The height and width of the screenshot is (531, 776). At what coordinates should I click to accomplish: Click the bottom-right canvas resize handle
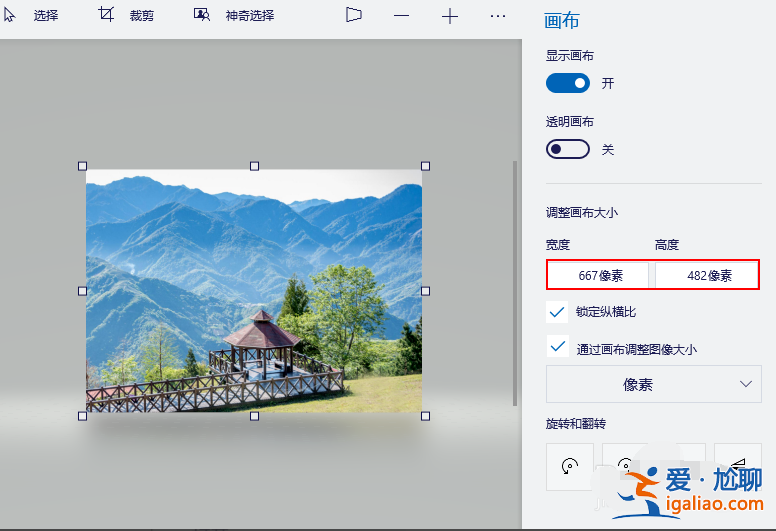(x=425, y=416)
